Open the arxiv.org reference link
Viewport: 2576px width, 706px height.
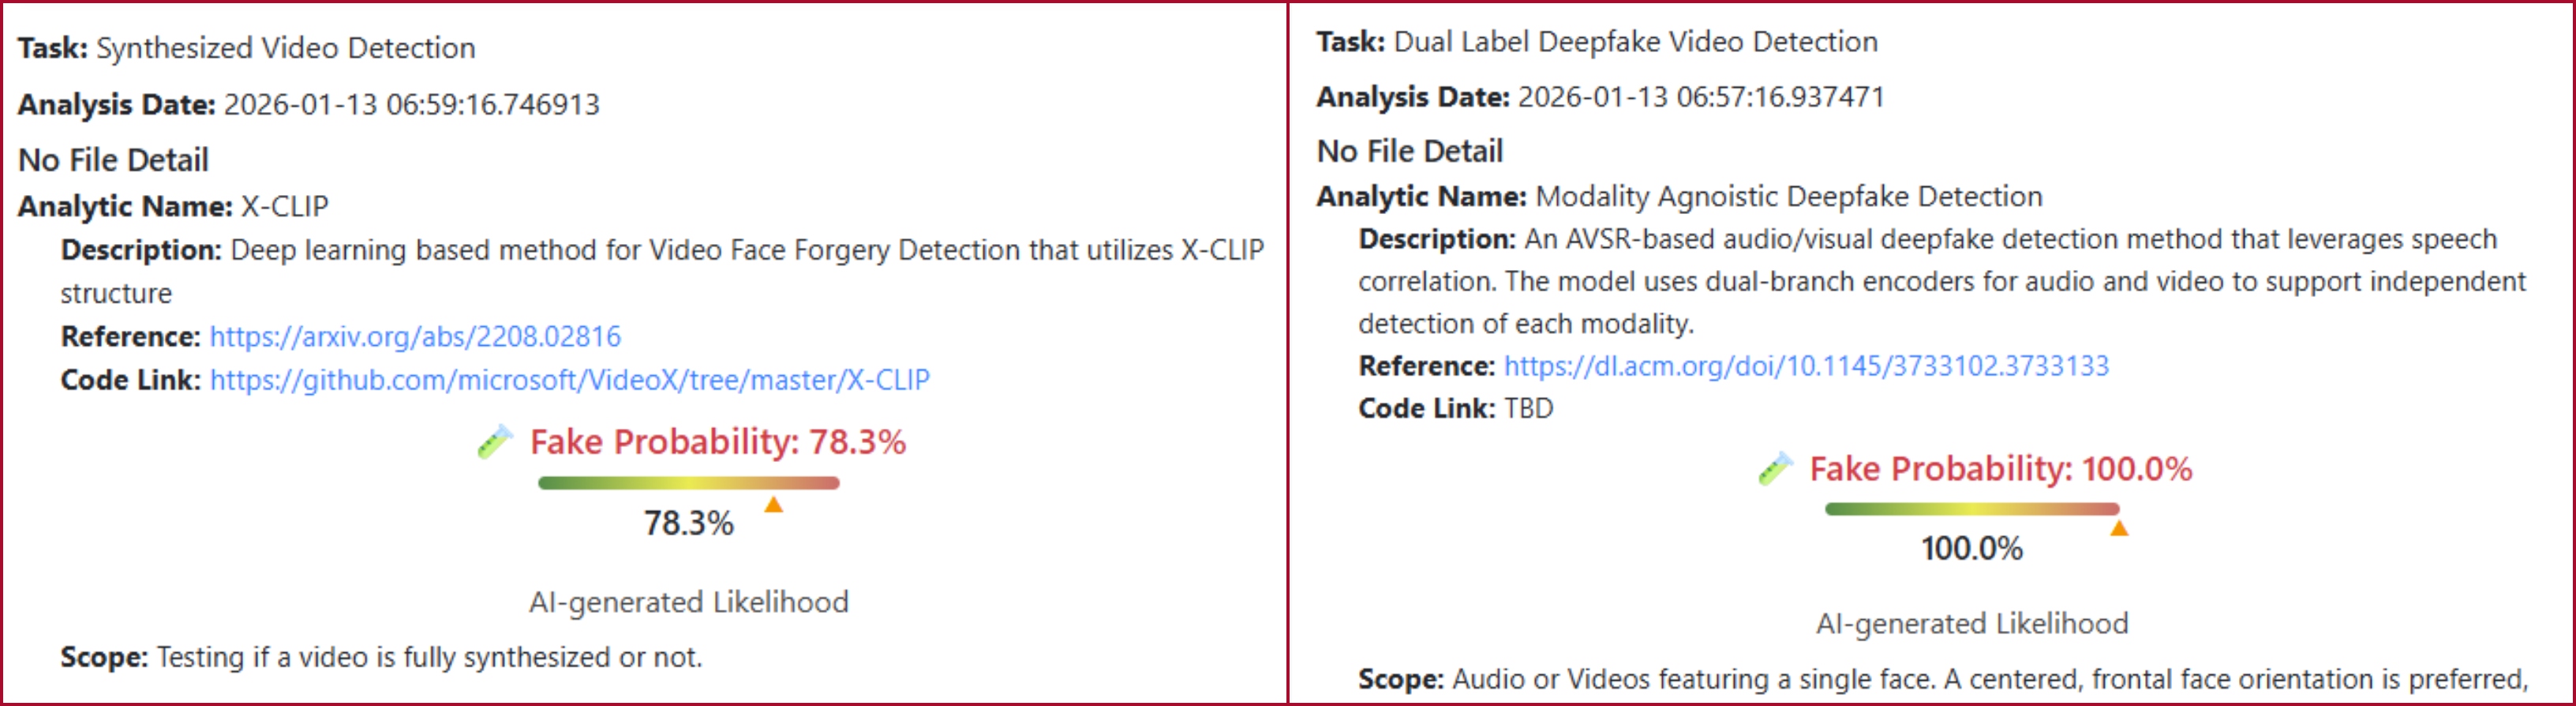tap(415, 337)
